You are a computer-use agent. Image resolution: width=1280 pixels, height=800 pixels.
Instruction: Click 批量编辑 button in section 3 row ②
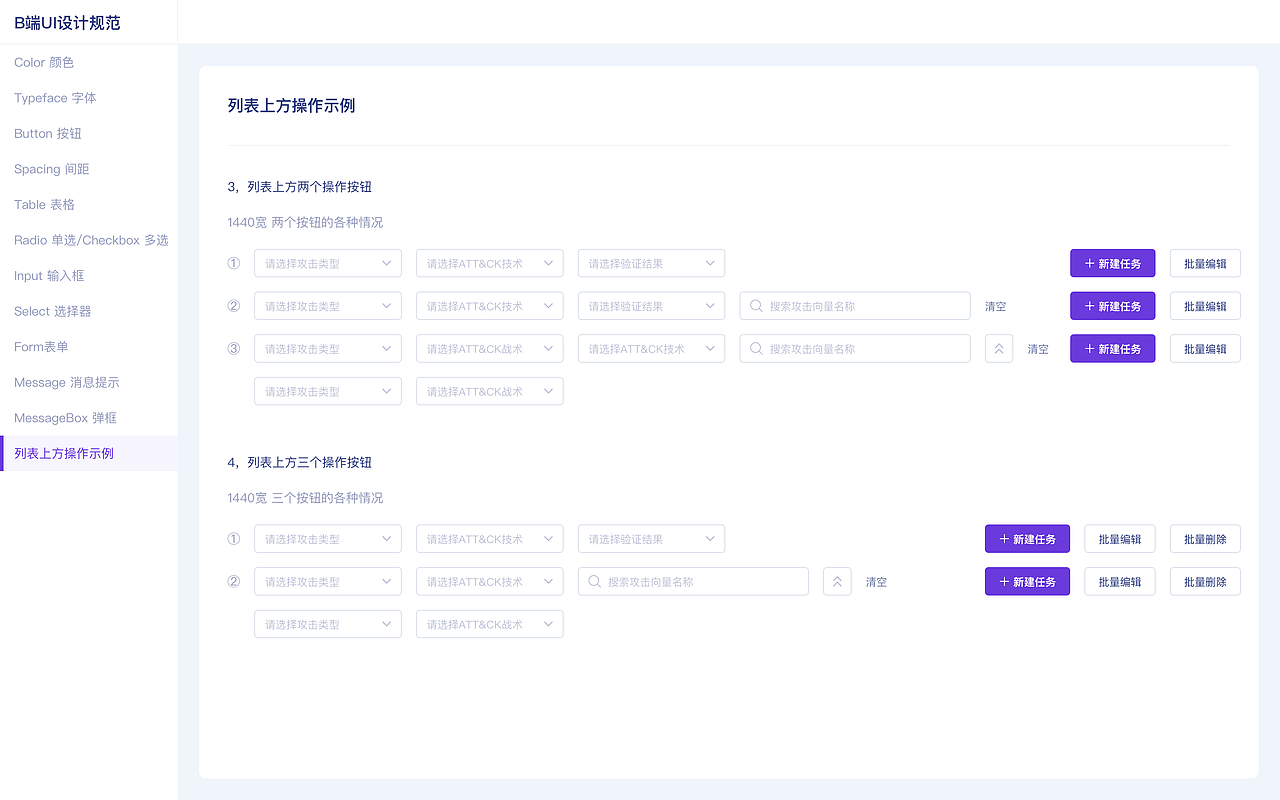(1205, 306)
